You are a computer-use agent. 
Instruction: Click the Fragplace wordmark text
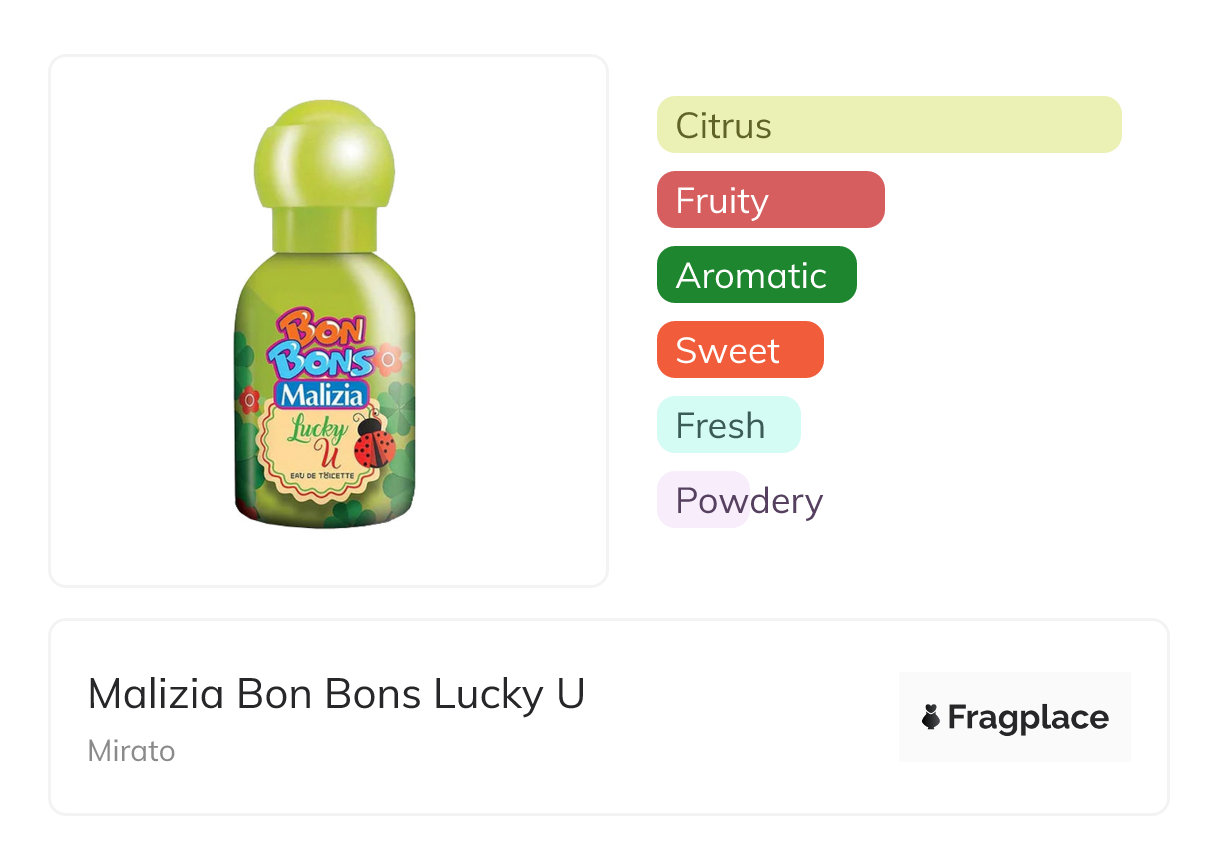pos(1028,718)
